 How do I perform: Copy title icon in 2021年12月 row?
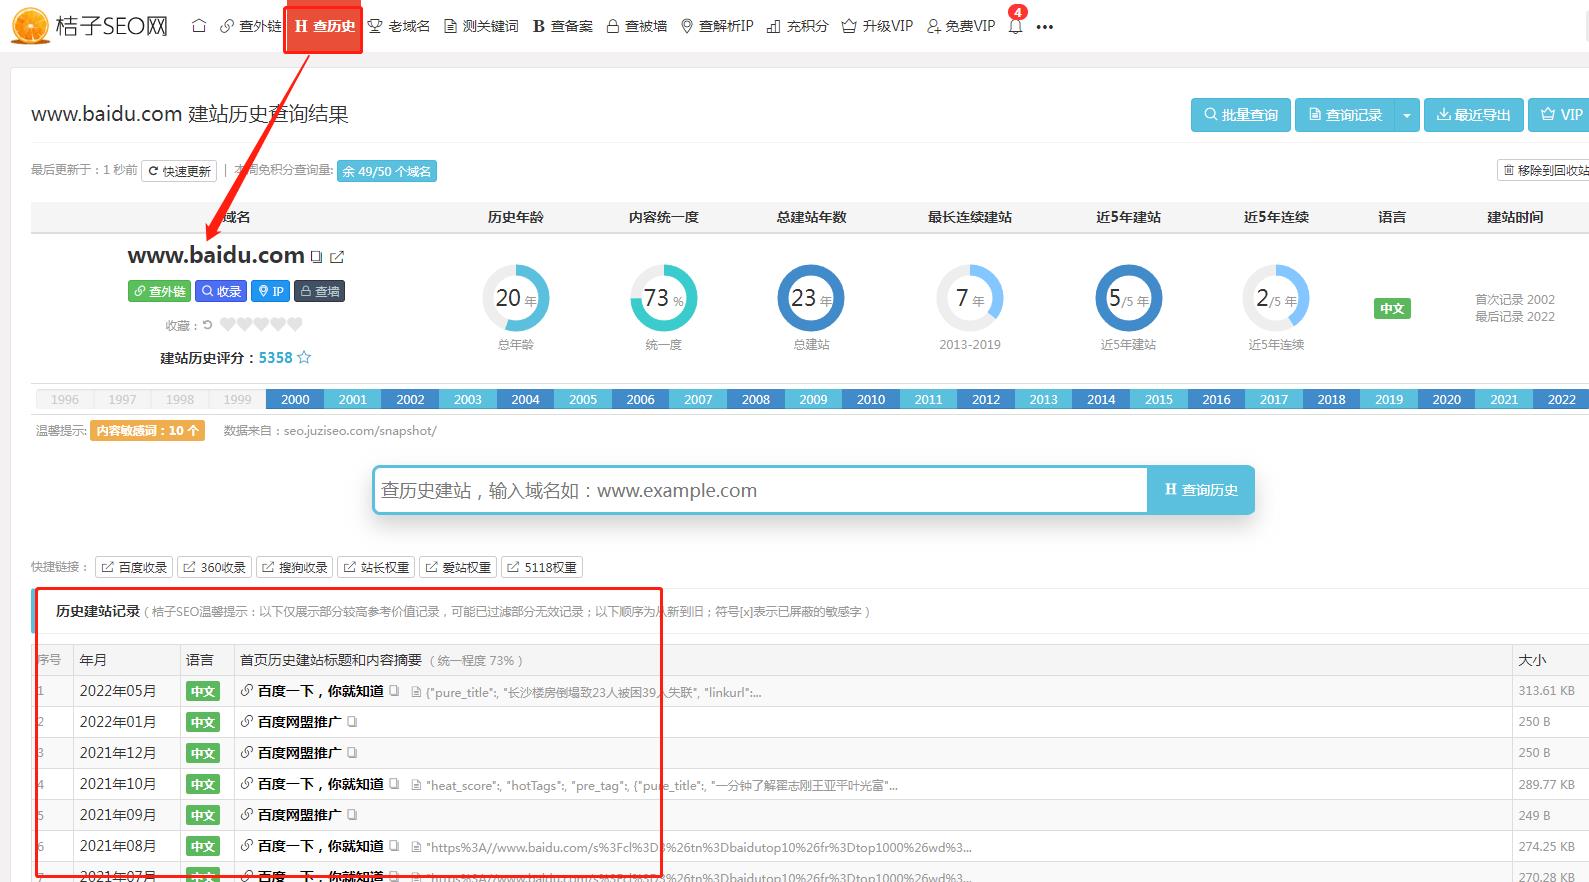coord(352,753)
